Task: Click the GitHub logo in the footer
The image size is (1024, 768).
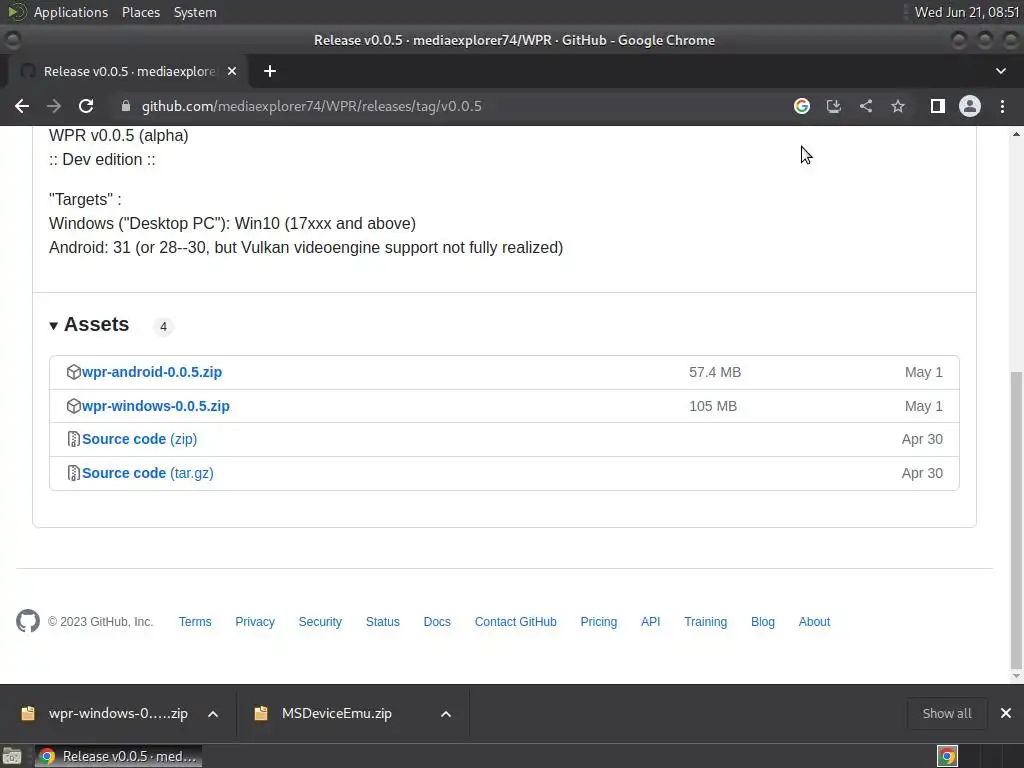Action: (x=28, y=621)
